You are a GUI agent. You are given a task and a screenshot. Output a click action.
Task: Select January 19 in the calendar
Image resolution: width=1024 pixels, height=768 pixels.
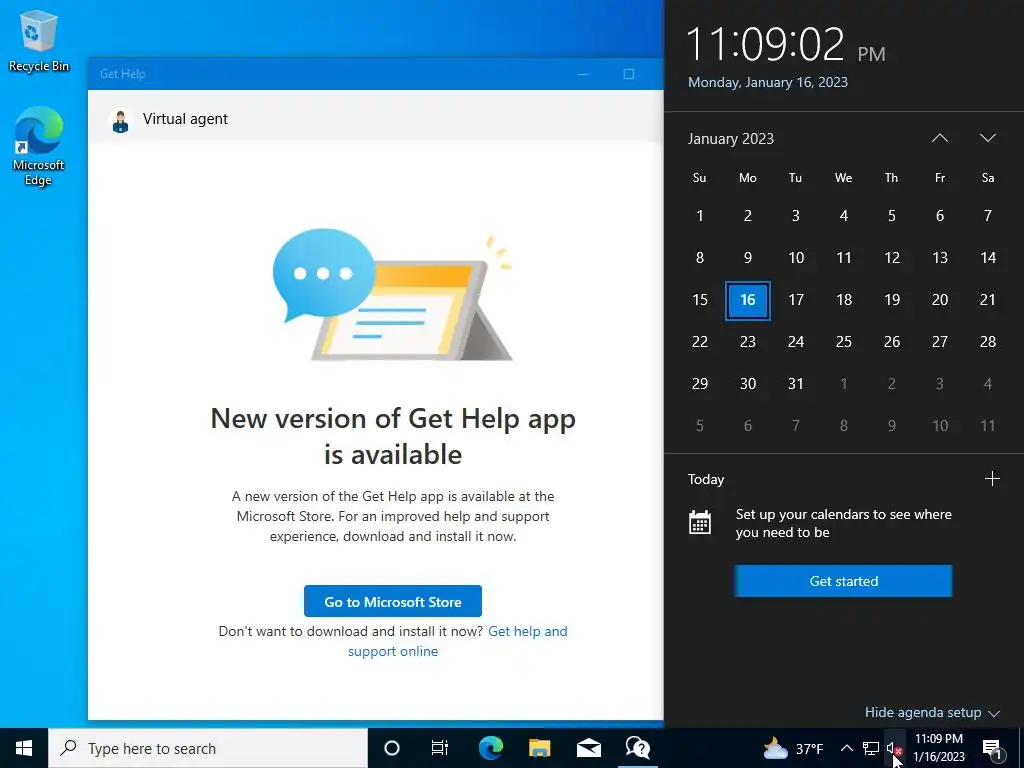pyautogui.click(x=891, y=300)
